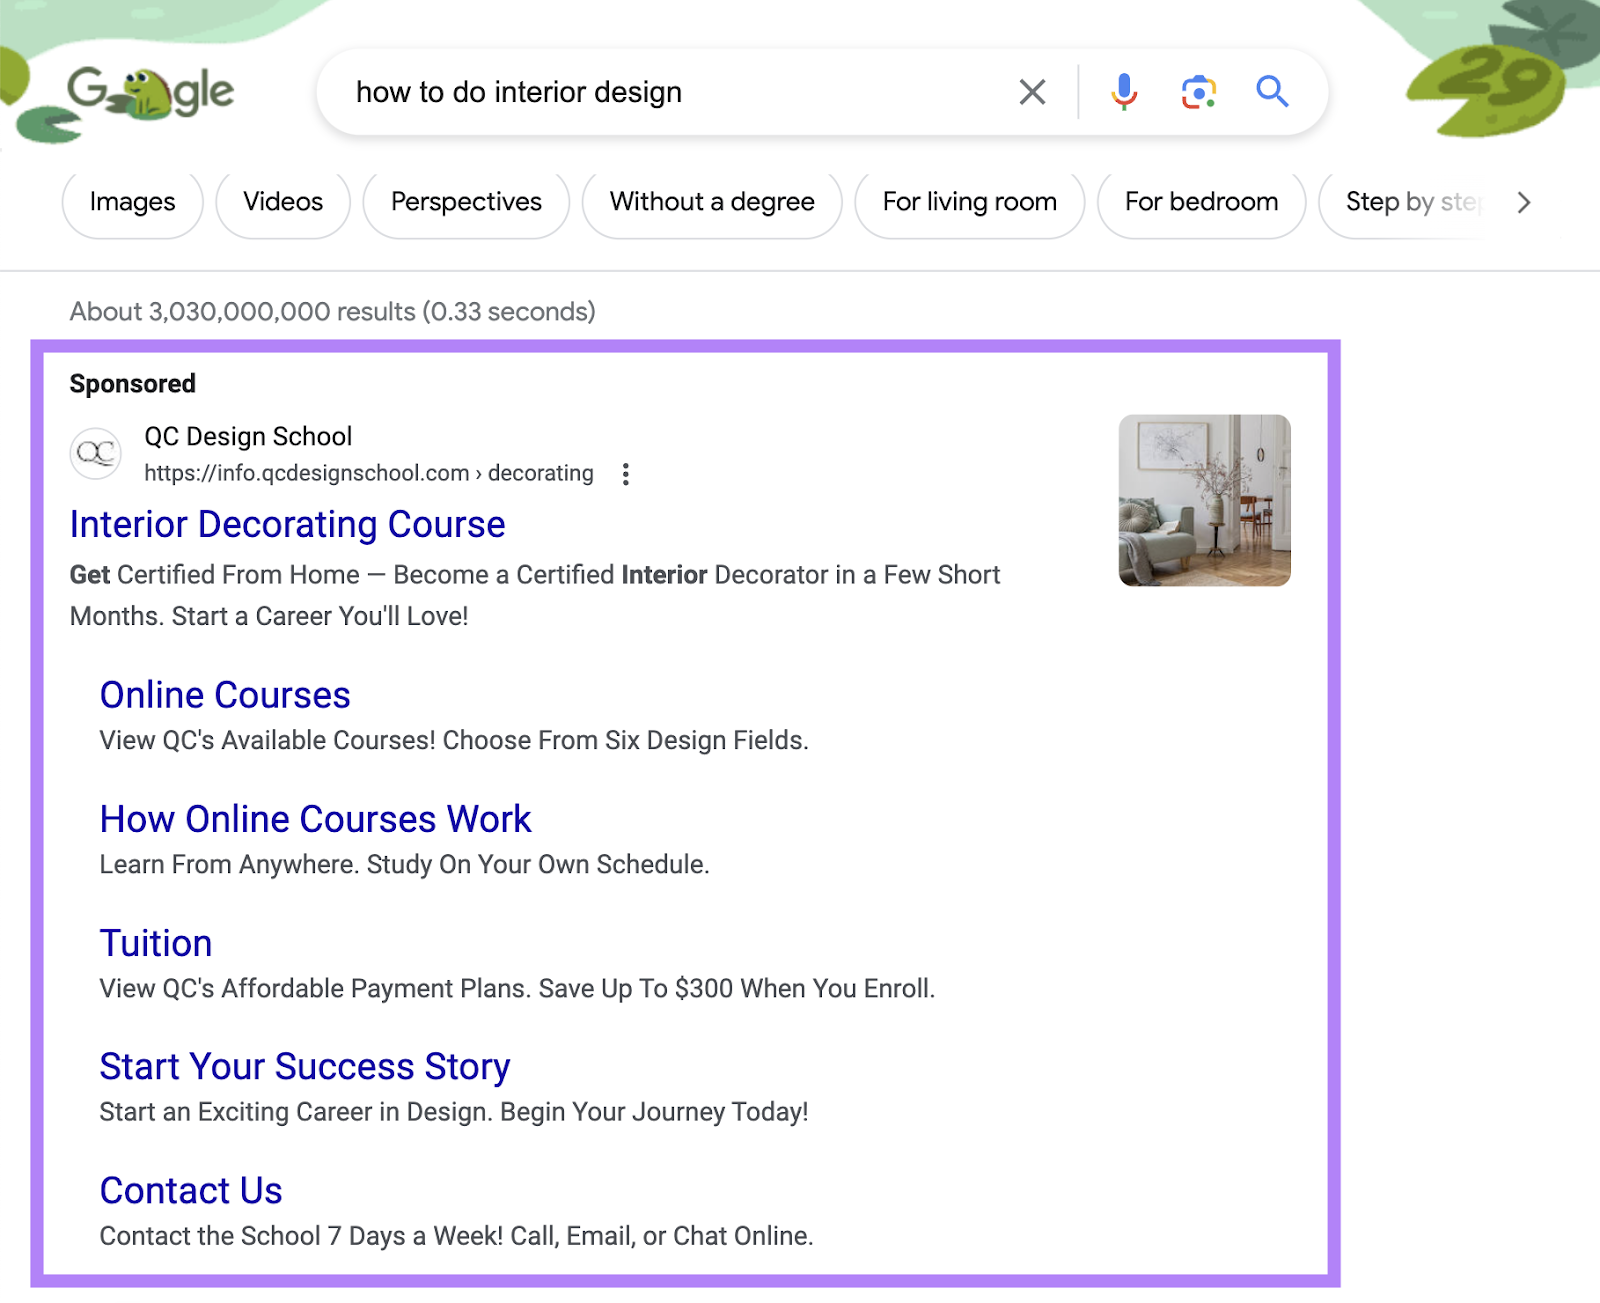Switch to the Images results tab
This screenshot has height=1303, width=1600.
tap(131, 202)
